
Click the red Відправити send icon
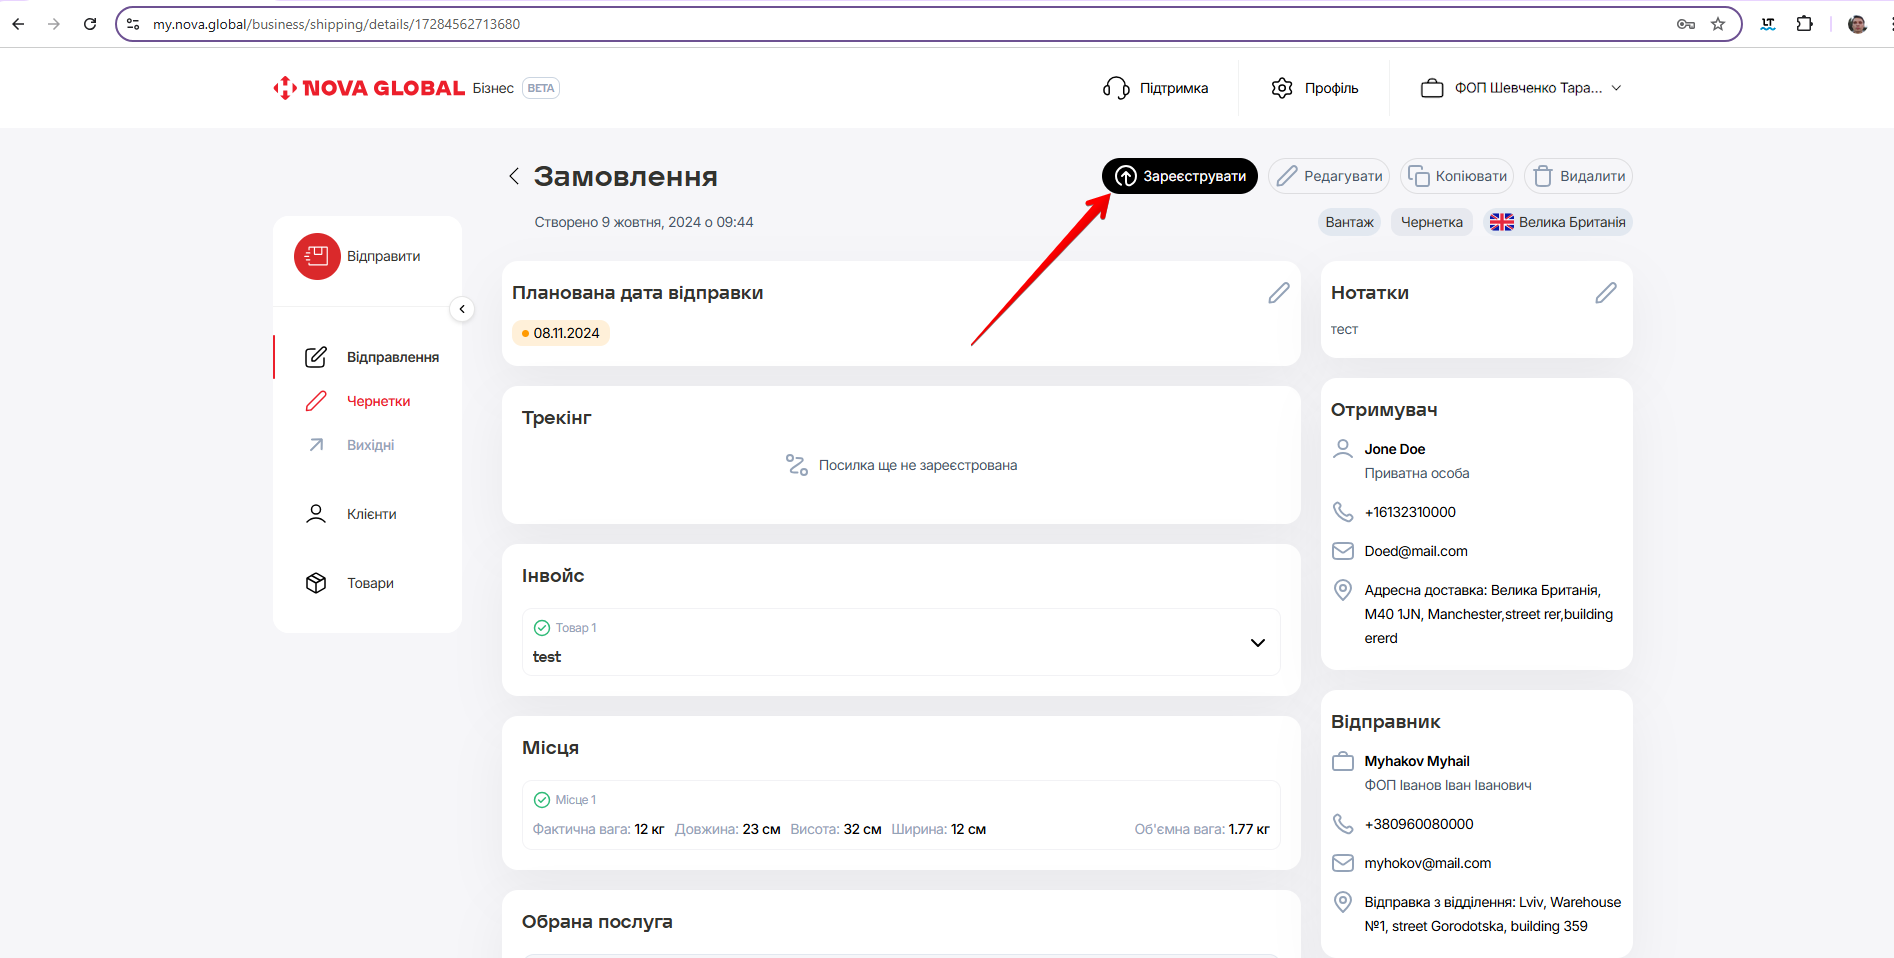317,257
